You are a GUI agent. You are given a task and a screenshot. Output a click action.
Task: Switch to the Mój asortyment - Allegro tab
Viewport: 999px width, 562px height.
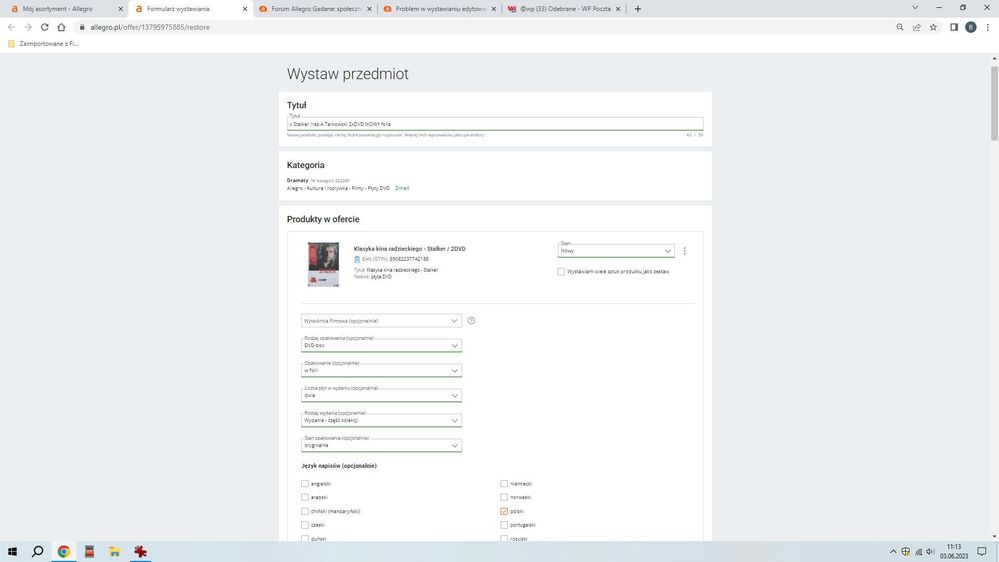pyautogui.click(x=64, y=9)
